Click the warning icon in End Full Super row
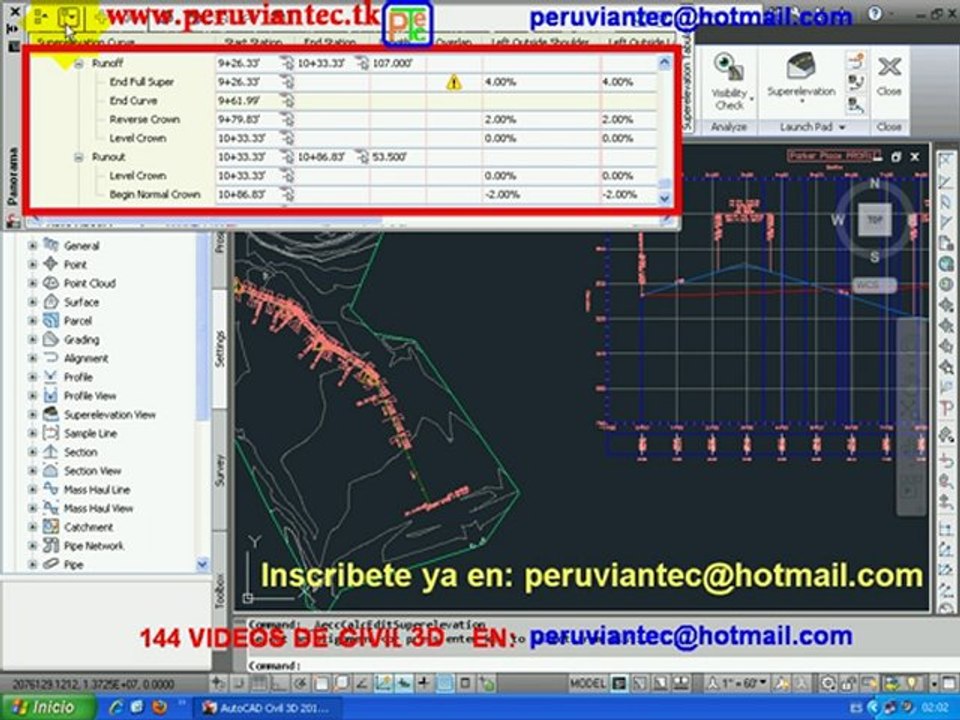The height and width of the screenshot is (720, 960). 454,82
